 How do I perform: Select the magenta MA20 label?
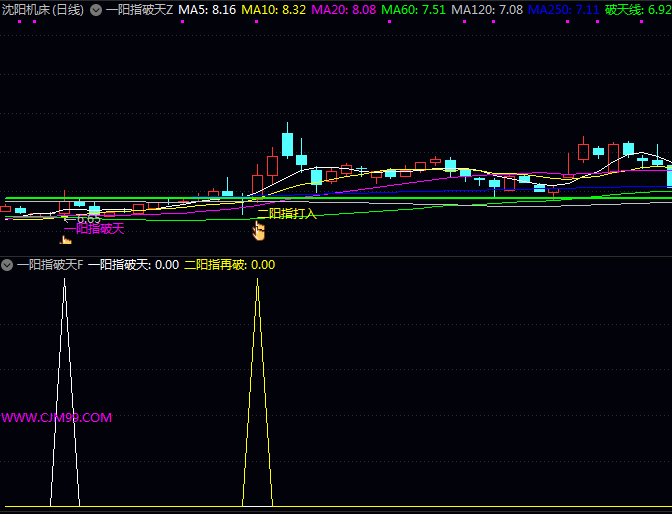tap(344, 10)
